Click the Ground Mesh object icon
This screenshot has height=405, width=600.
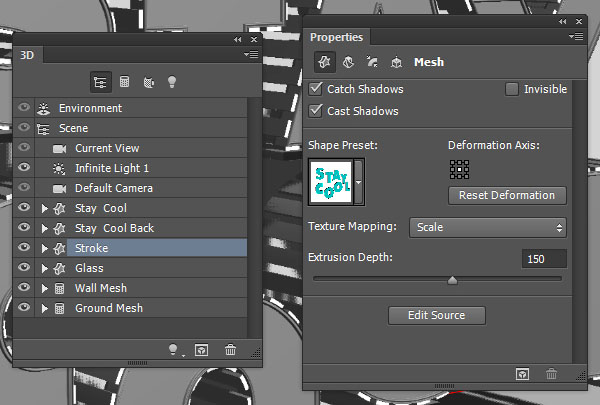pos(59,308)
